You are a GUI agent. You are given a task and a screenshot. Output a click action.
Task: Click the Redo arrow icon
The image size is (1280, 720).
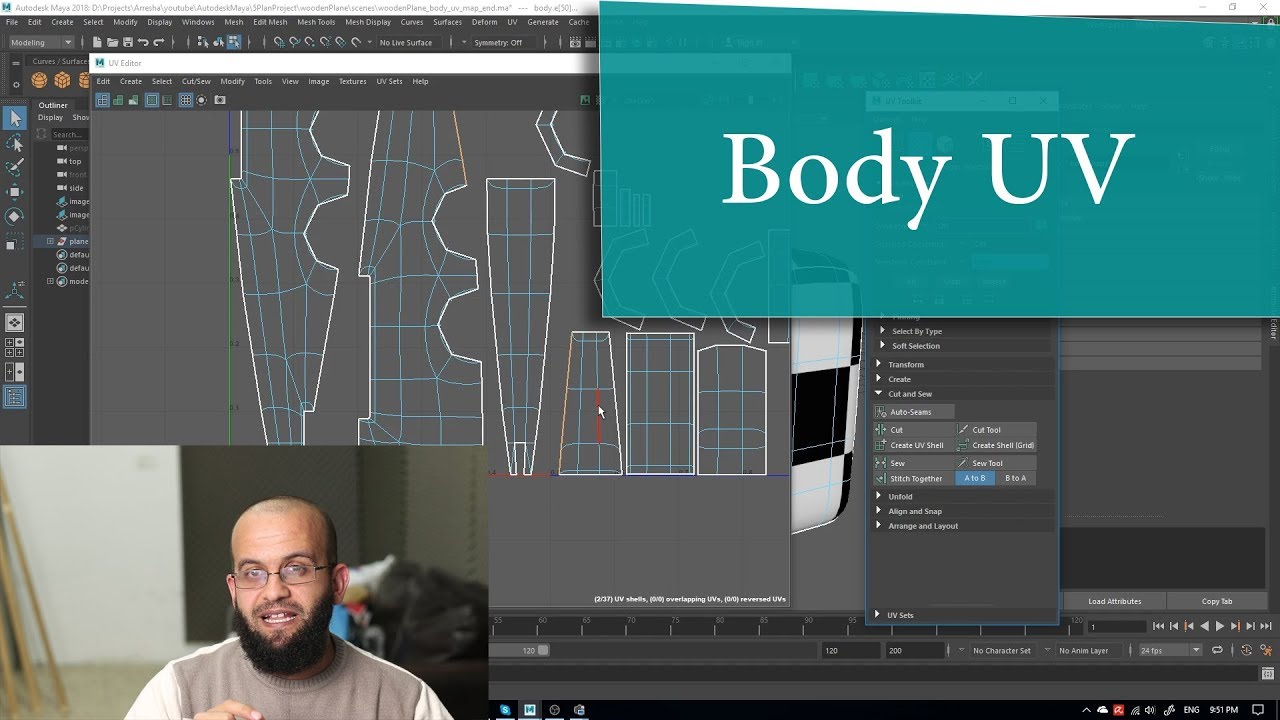(x=158, y=42)
